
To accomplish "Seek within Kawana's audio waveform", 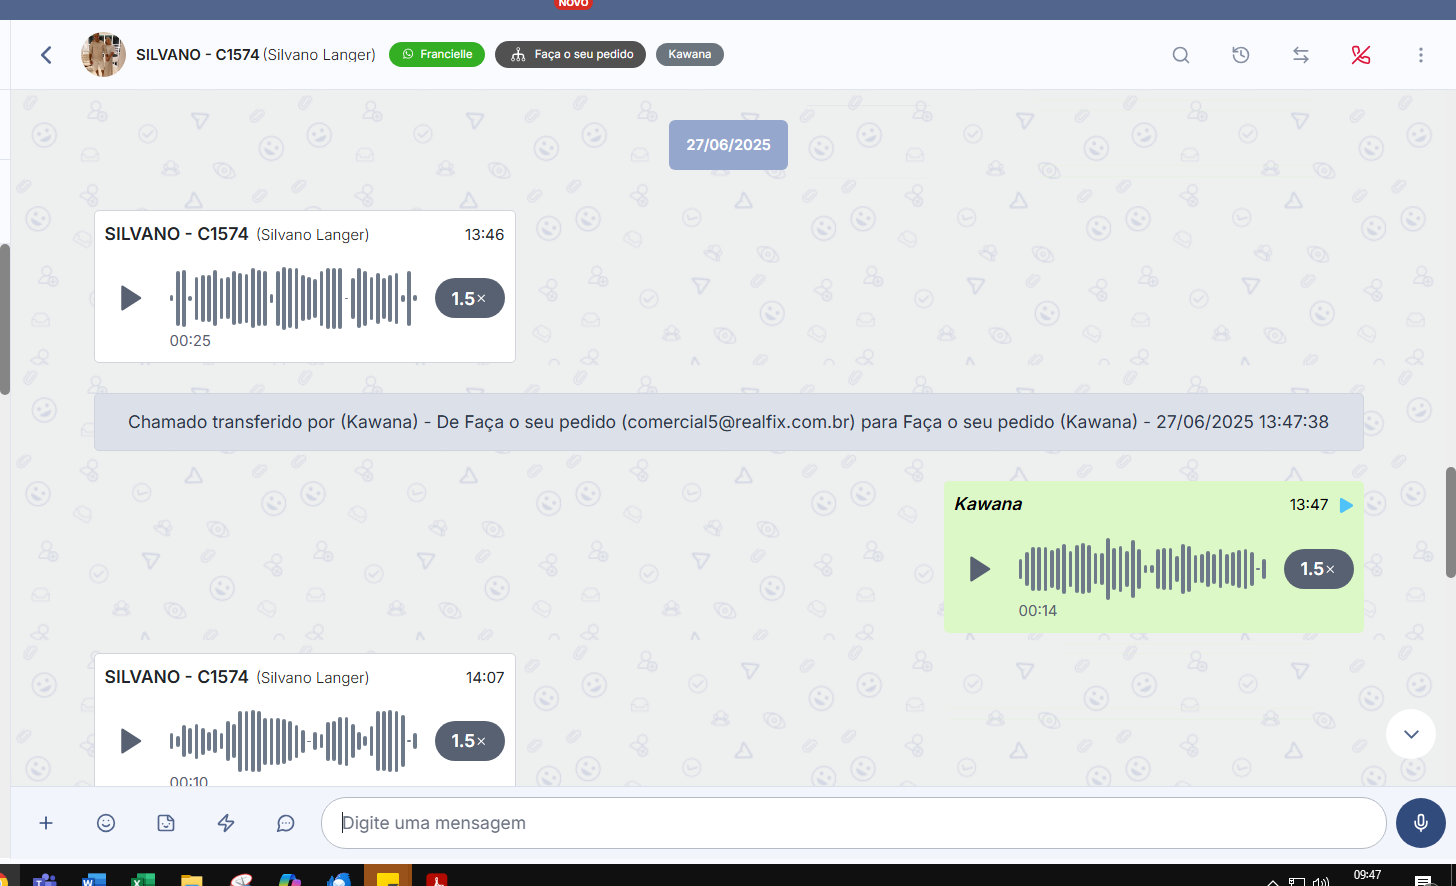I will click(1142, 569).
